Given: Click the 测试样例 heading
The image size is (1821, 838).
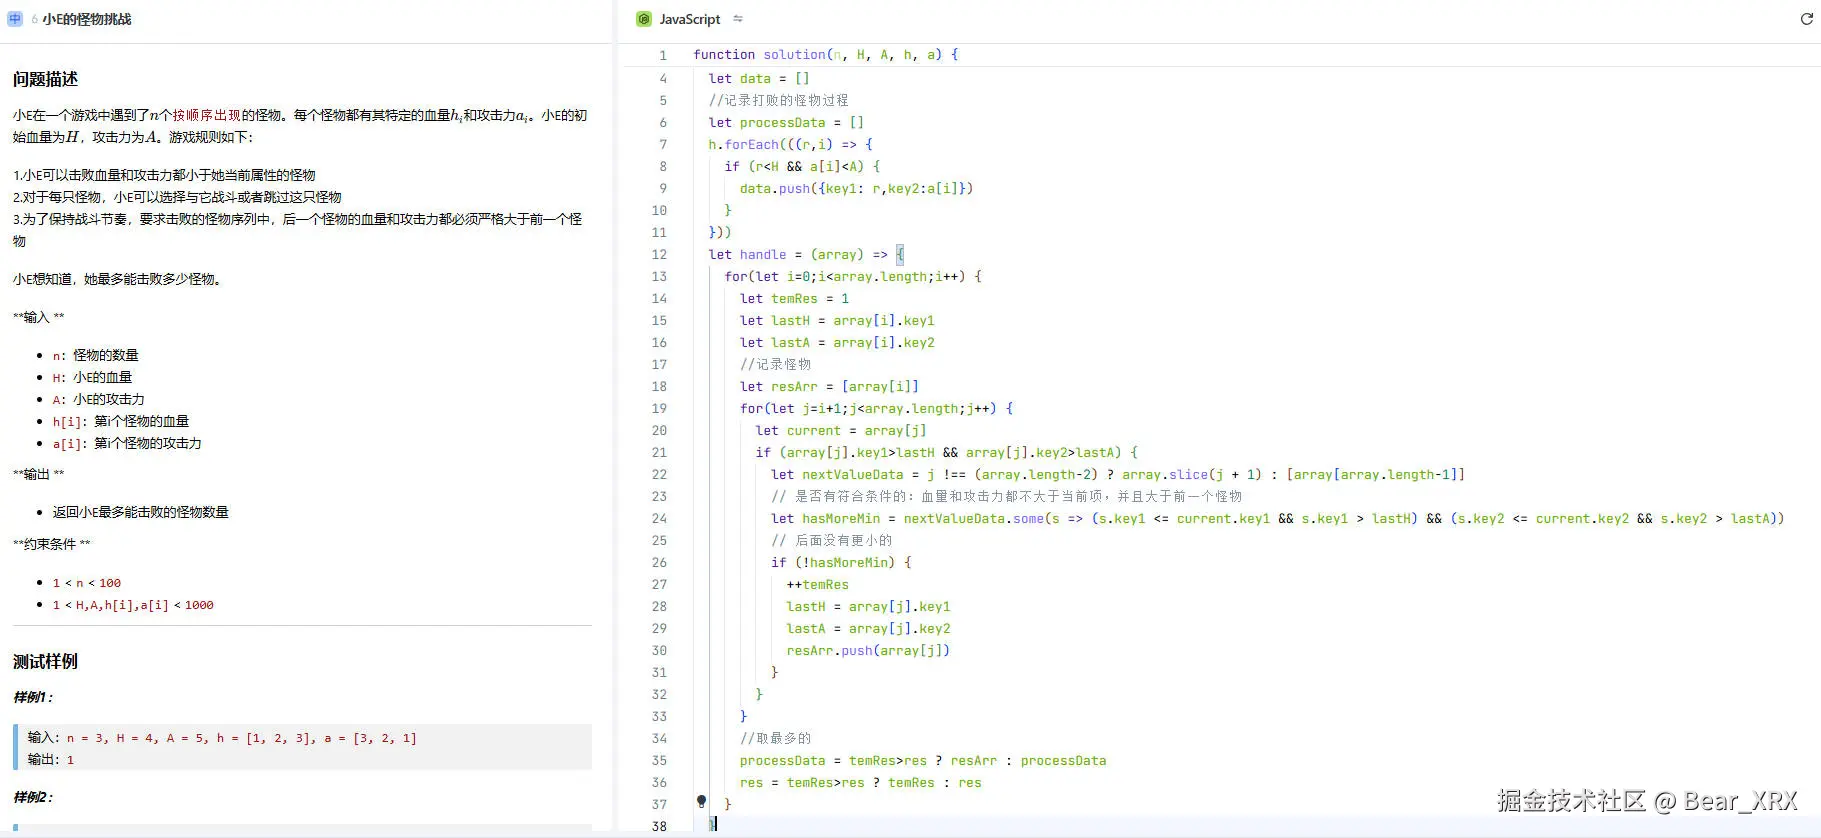Looking at the screenshot, I should pos(45,661).
